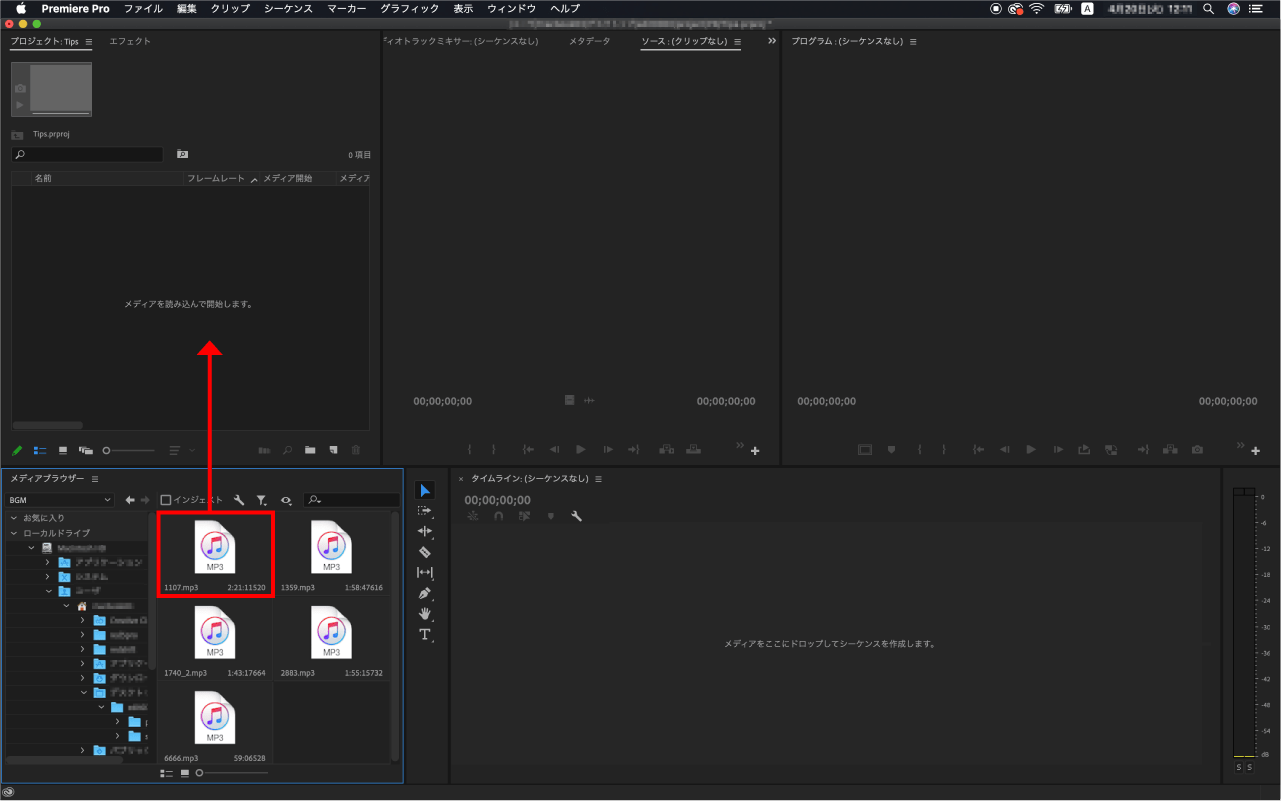Click the trash Clear icon in Project panel
Viewport: 1281px width, 801px height.
point(356,451)
